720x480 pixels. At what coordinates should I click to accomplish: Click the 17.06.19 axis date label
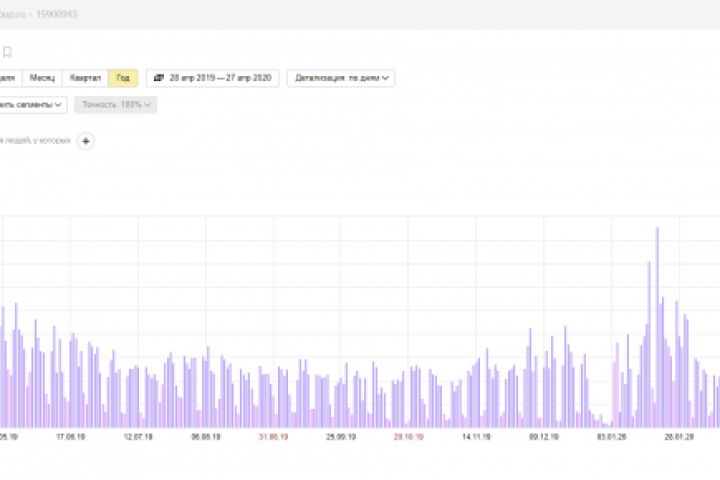tap(71, 437)
